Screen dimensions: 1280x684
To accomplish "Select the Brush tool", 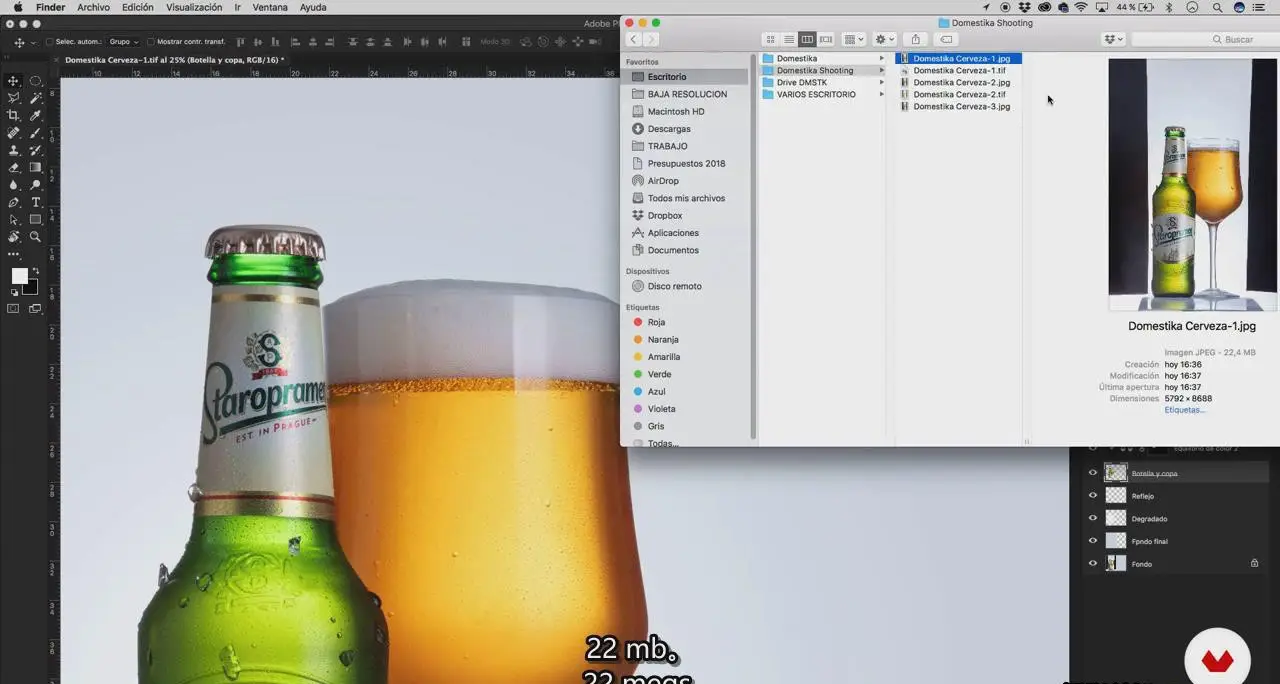I will click(35, 133).
